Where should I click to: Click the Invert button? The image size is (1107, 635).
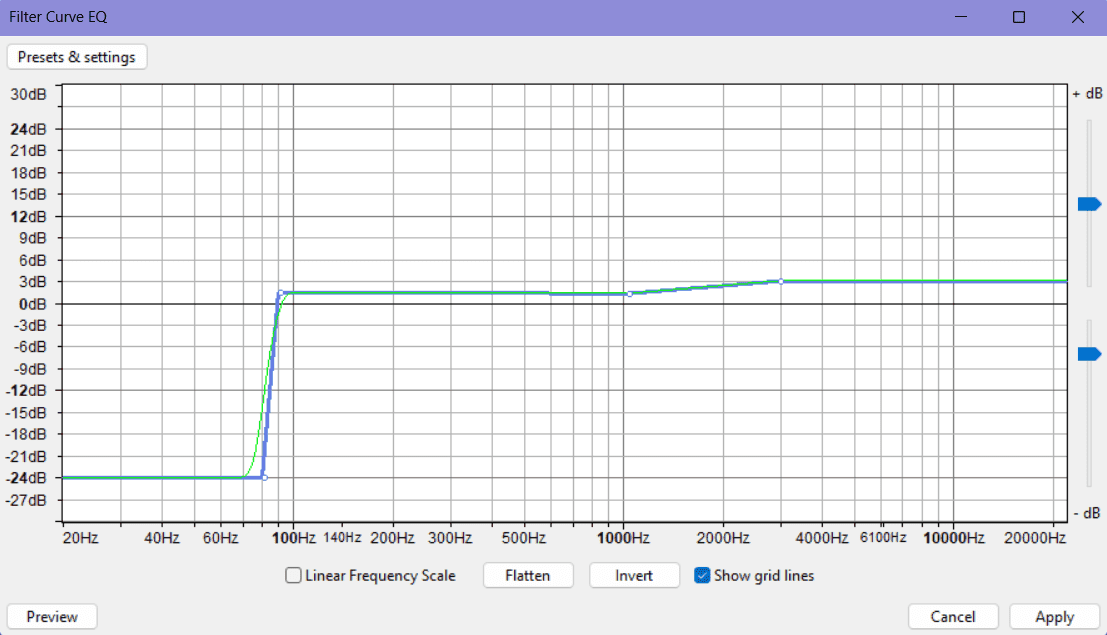pyautogui.click(x=634, y=576)
